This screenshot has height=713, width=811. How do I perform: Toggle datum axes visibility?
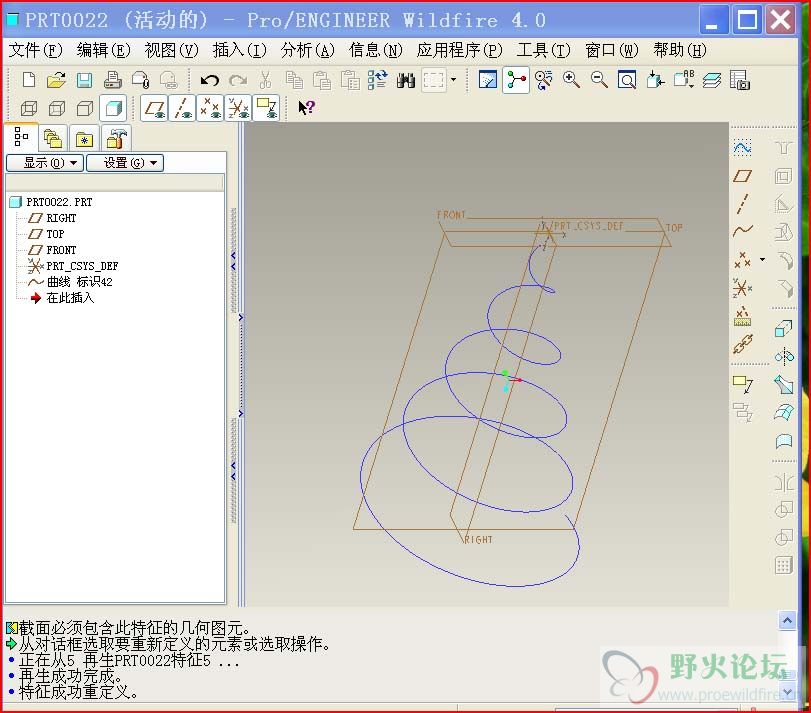click(182, 108)
